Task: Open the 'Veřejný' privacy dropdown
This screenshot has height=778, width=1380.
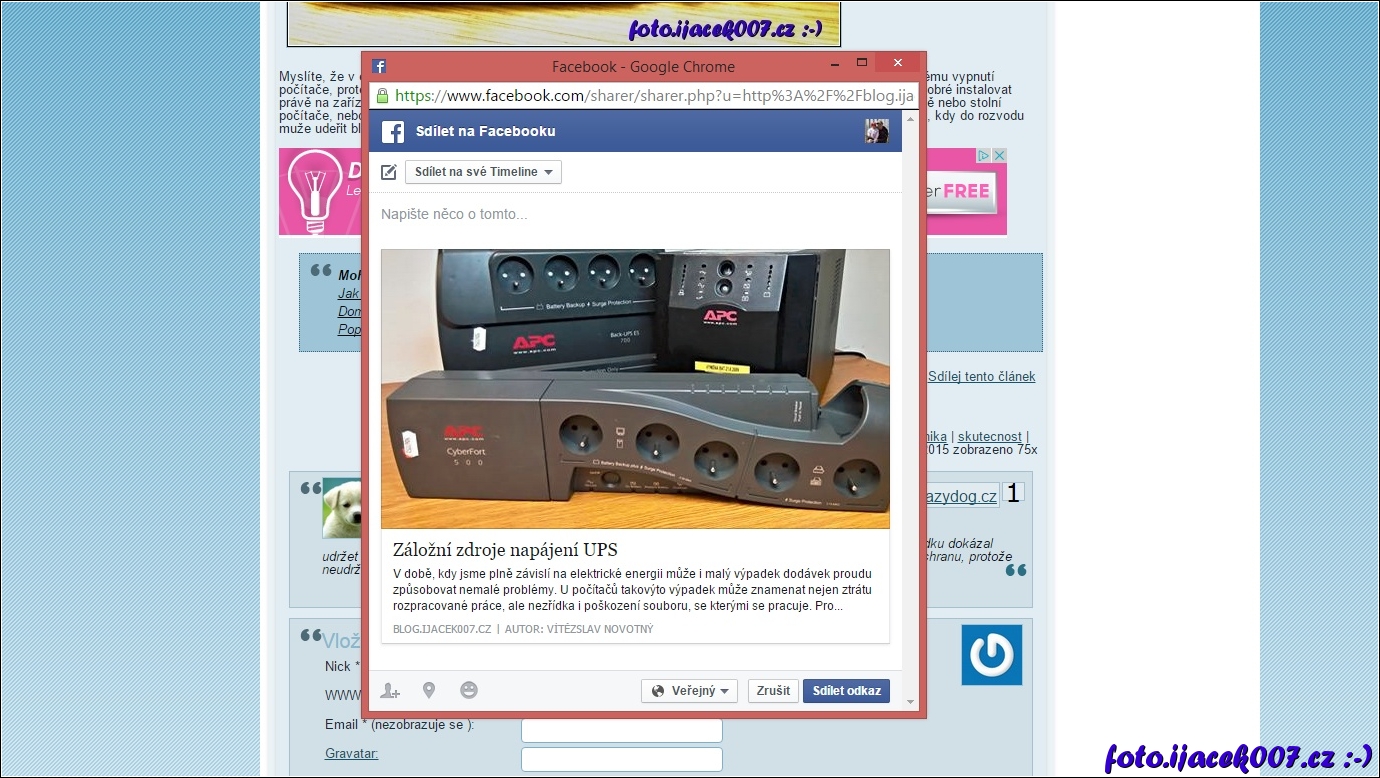Action: (x=689, y=691)
